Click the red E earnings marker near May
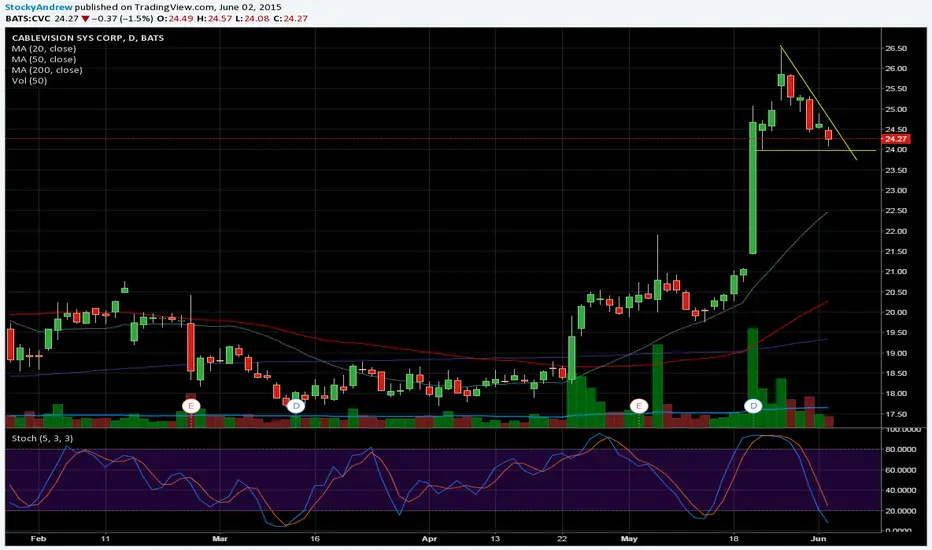 [x=639, y=406]
